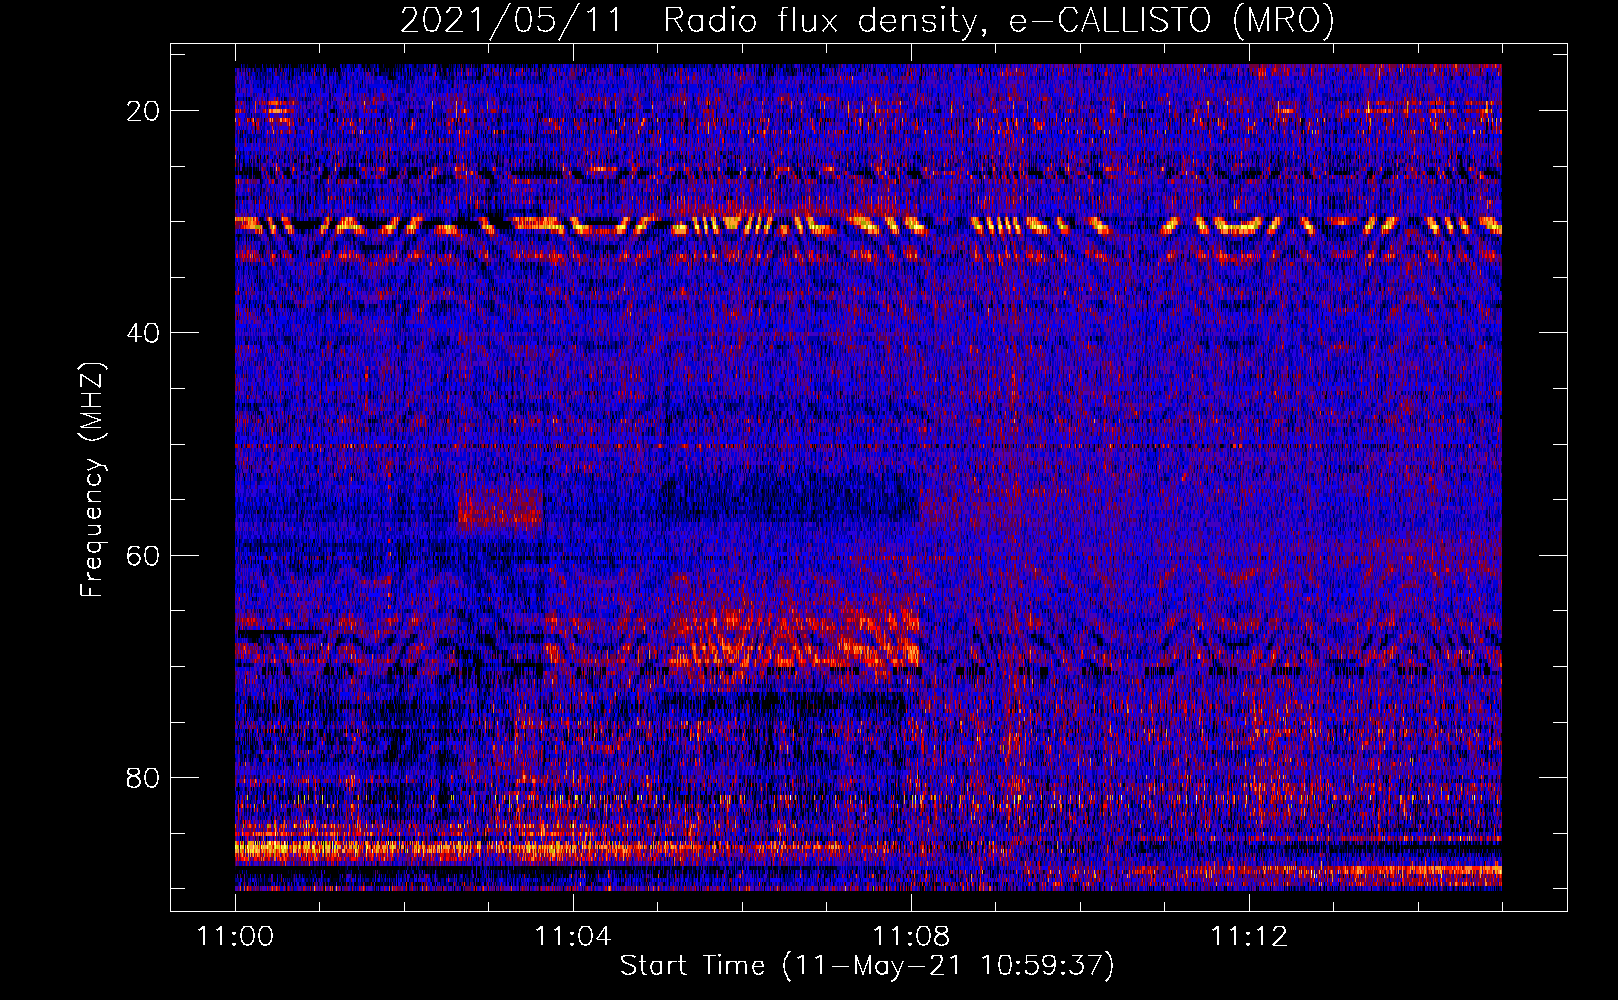
Task: Click the plot title '2021/05/11 Radio flux density'
Action: (x=867, y=20)
